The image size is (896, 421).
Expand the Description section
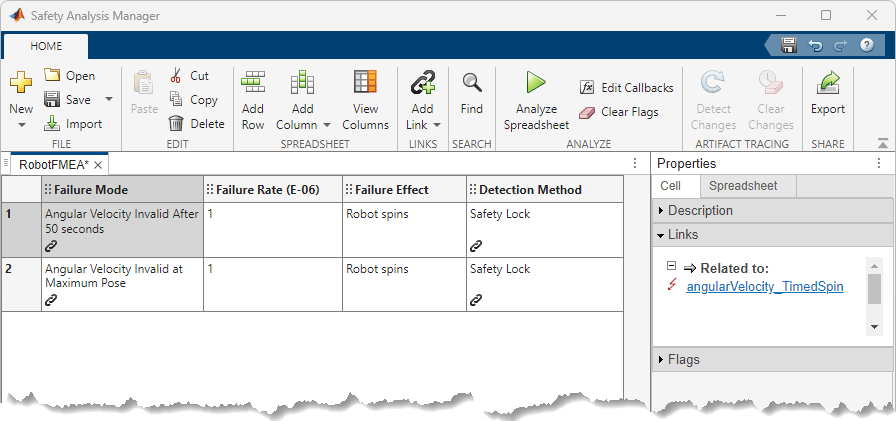tap(700, 211)
